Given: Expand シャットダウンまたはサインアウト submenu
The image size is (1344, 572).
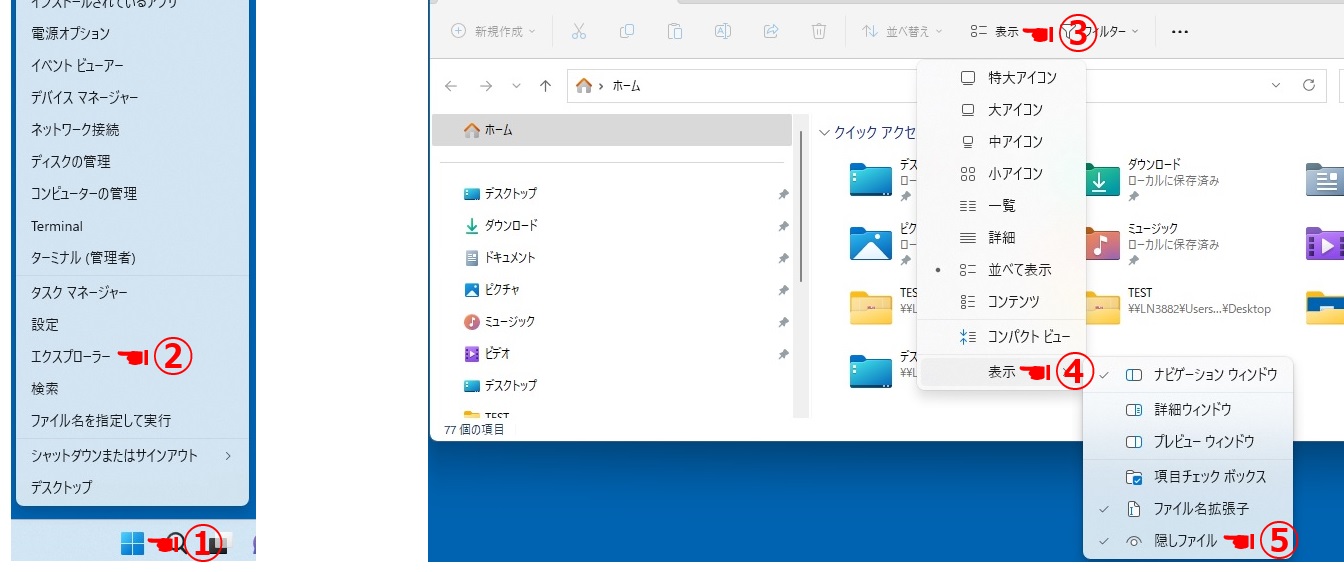Looking at the screenshot, I should (132, 455).
